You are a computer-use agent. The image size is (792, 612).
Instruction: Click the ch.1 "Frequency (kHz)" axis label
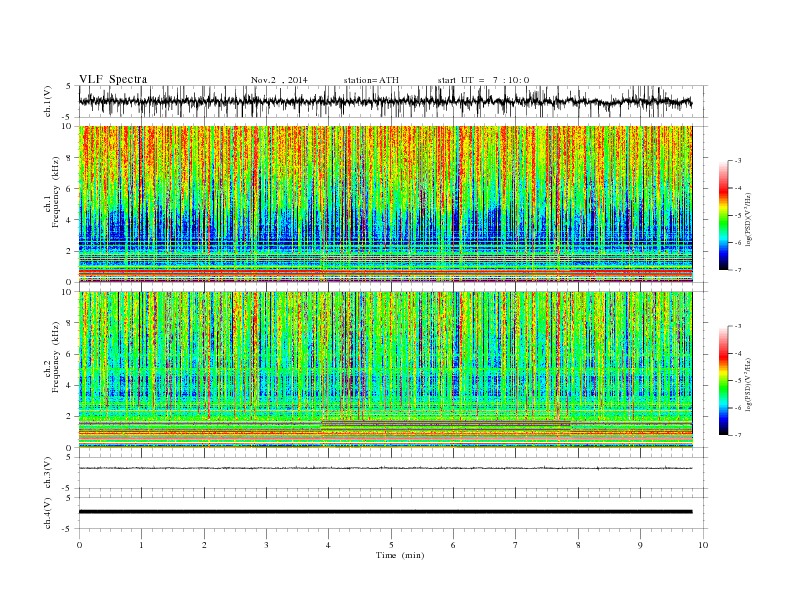click(x=55, y=192)
